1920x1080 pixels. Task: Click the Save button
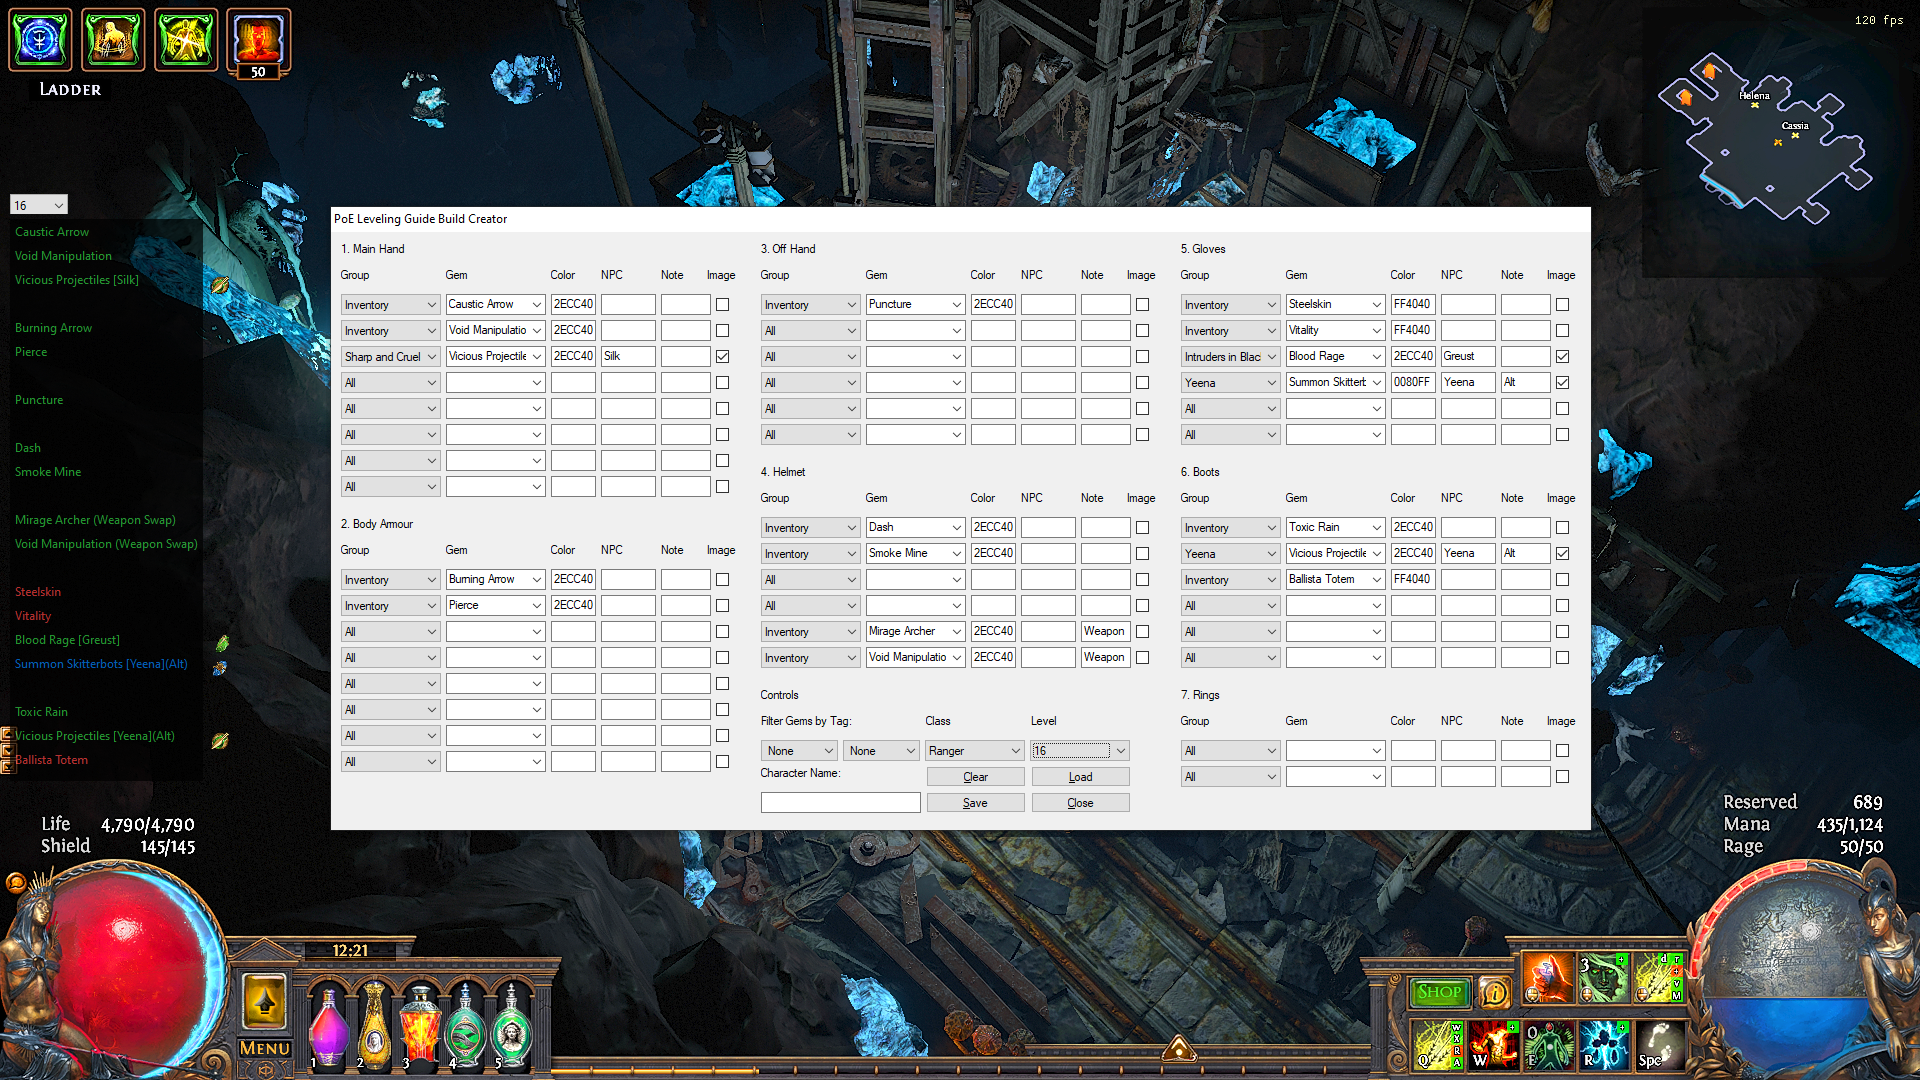(x=975, y=803)
